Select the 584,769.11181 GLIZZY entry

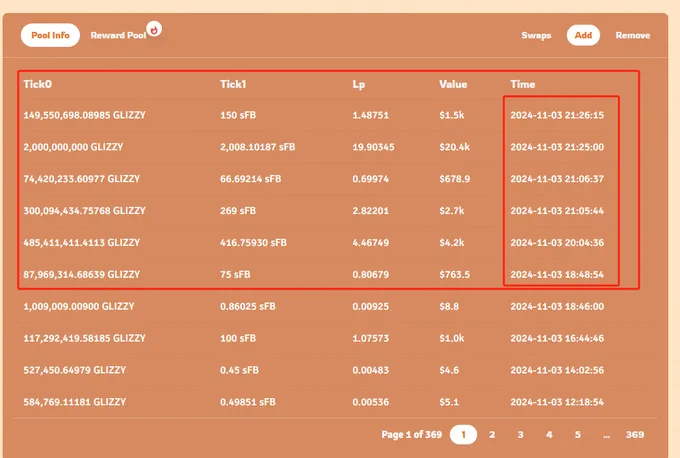click(x=75, y=402)
